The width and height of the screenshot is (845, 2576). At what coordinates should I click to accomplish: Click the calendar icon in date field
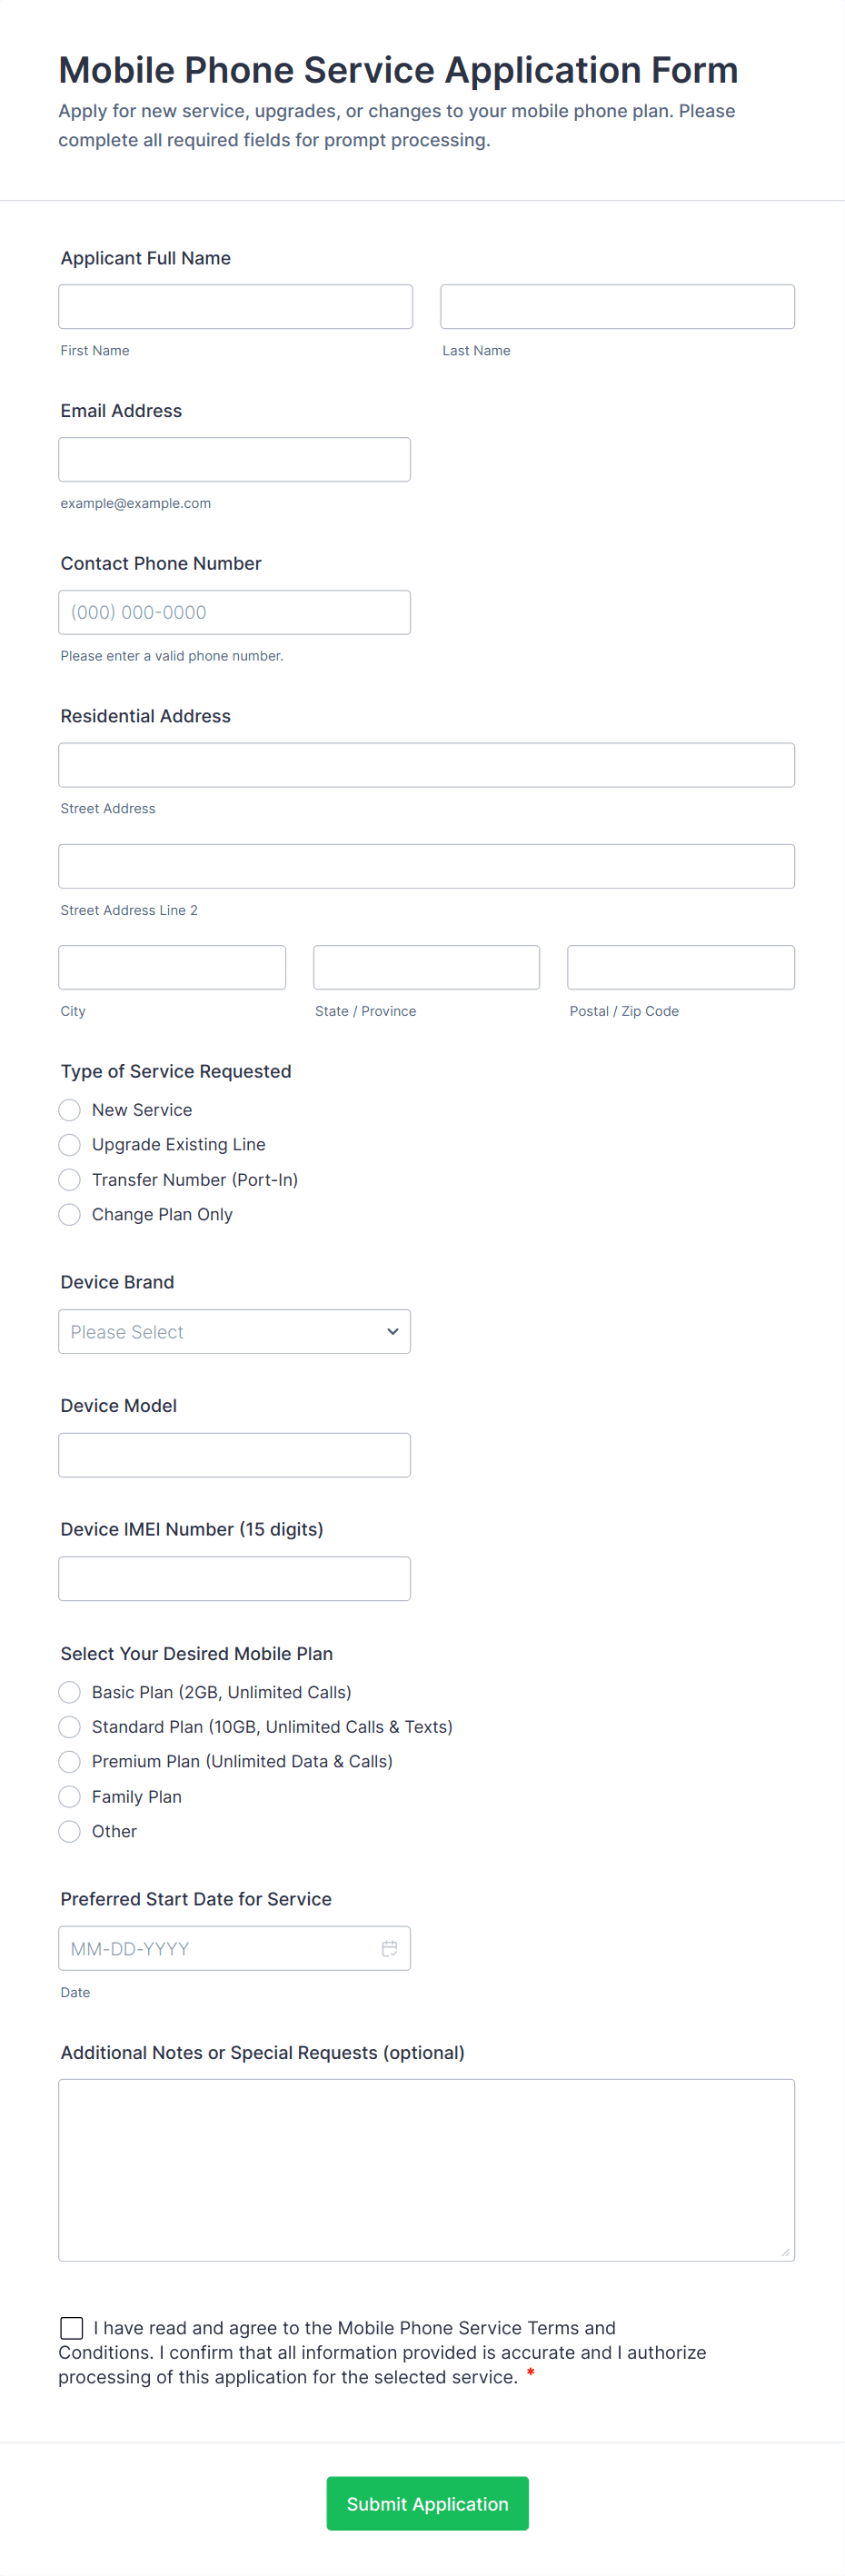coord(389,1948)
